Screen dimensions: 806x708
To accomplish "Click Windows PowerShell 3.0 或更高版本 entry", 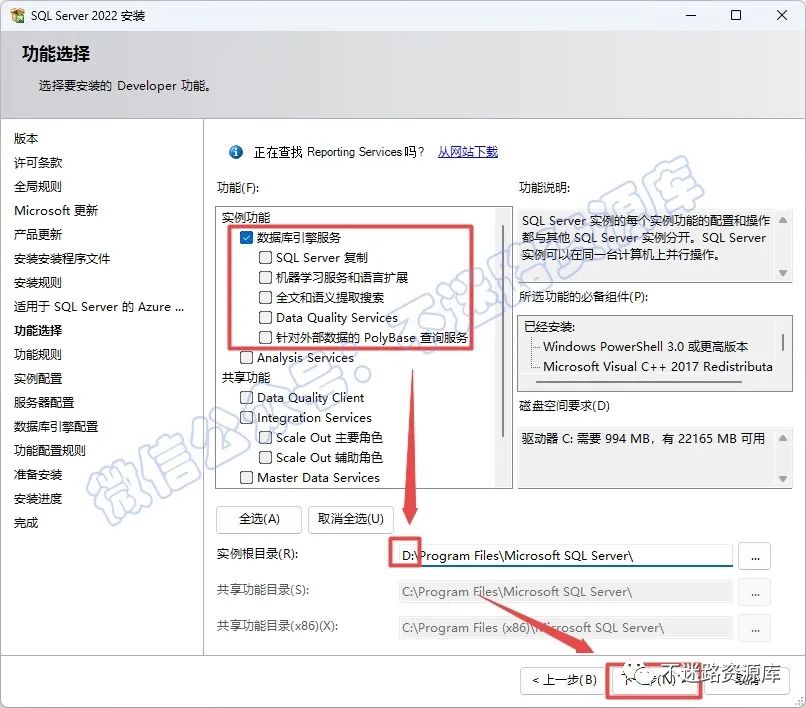I will [x=645, y=347].
